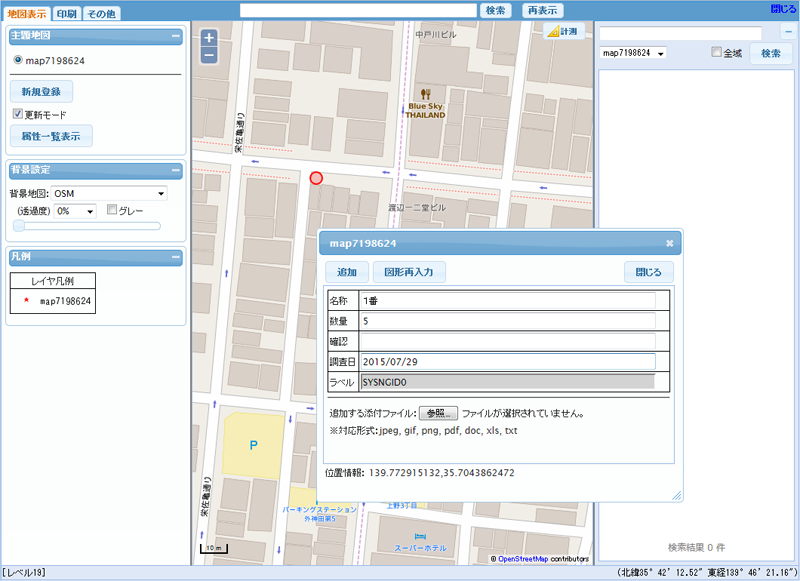800x581 pixels.
Task: Click the 検索 button in right panel
Action: [x=771, y=54]
